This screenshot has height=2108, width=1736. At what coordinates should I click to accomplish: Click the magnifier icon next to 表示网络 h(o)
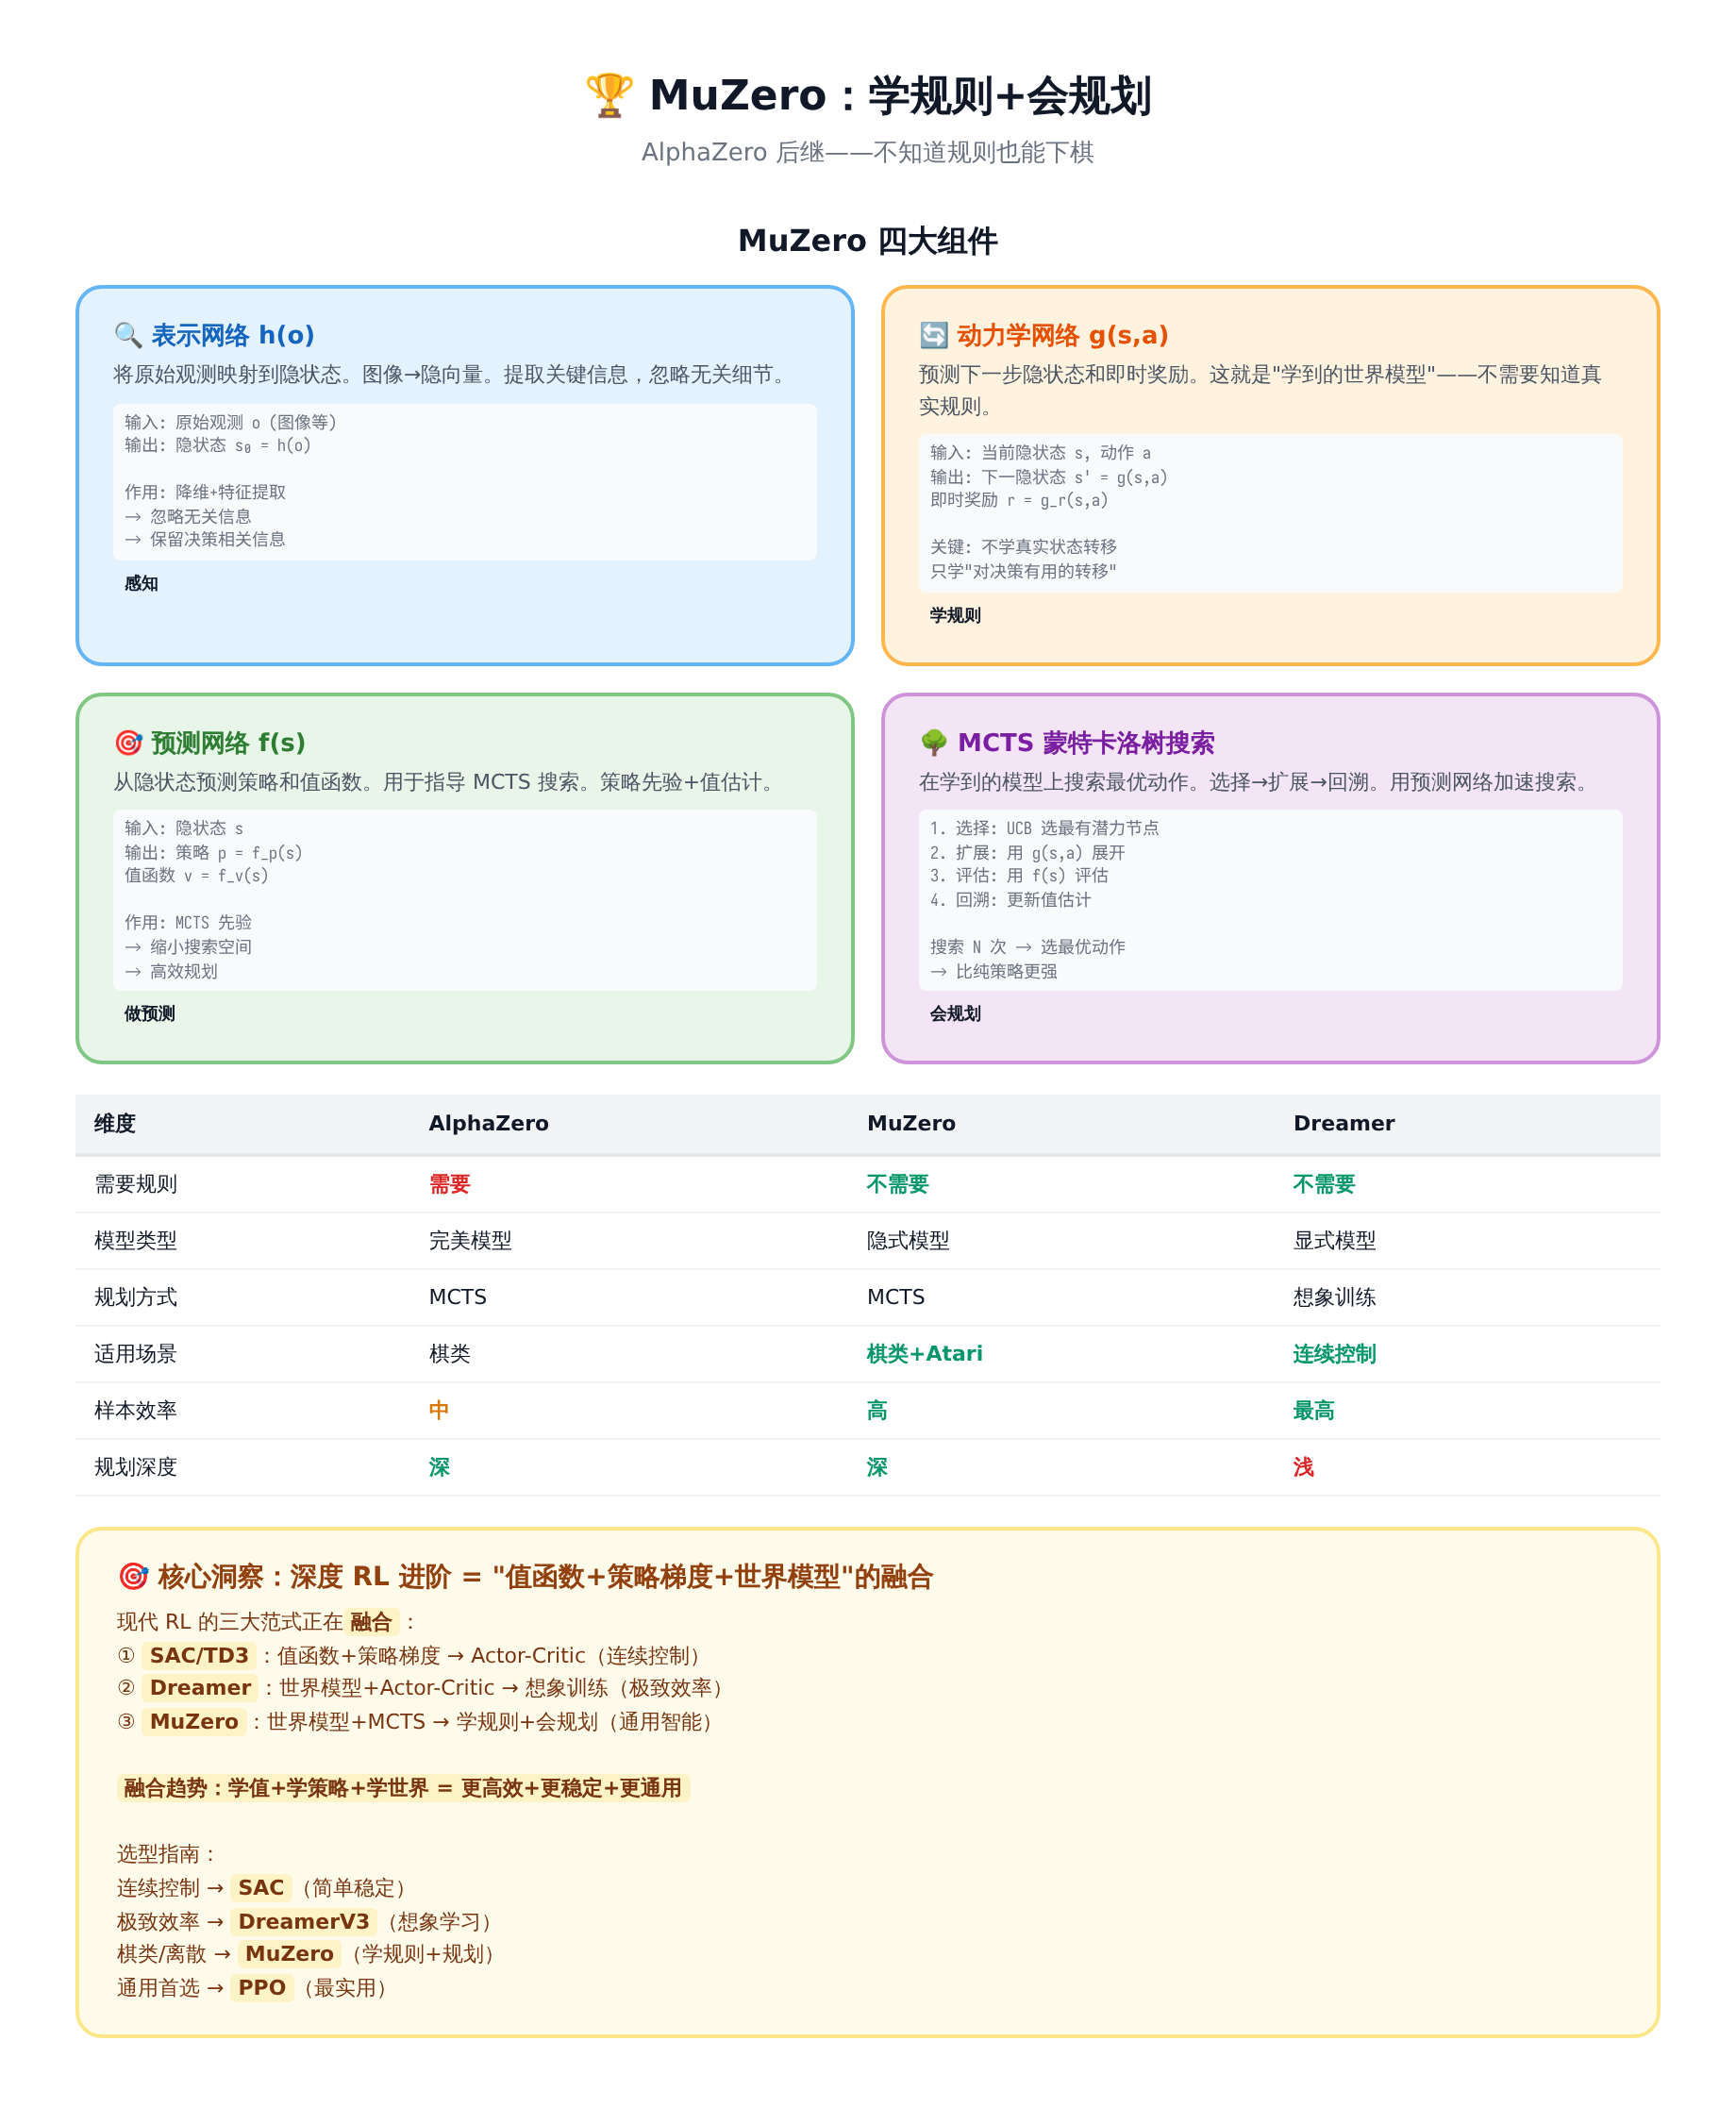coord(128,335)
